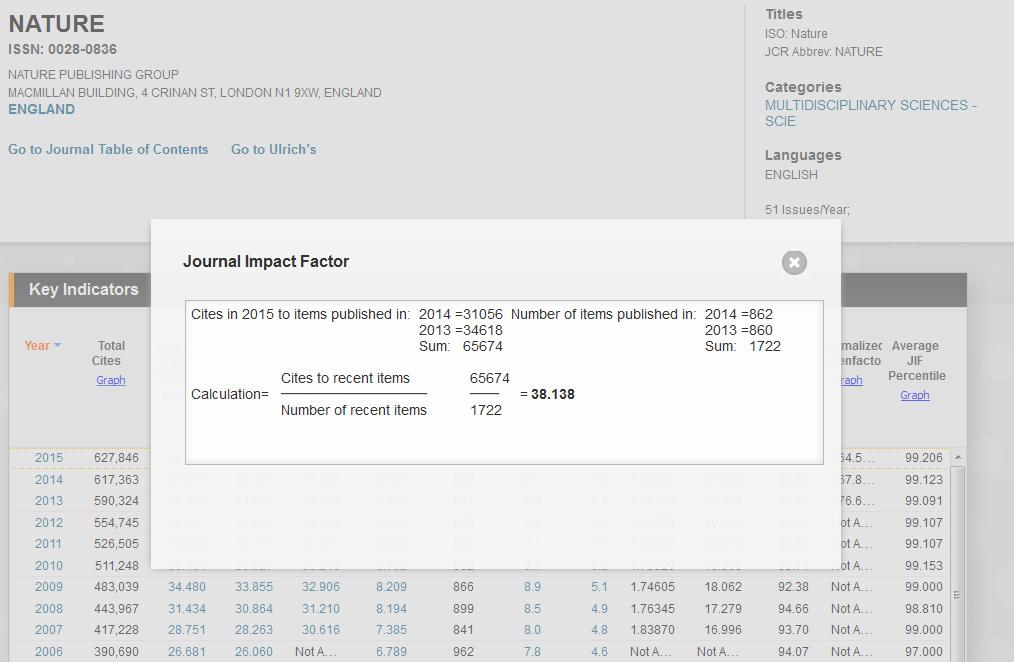
Task: Open 2009 value 33.855 link
Action: coord(254,587)
